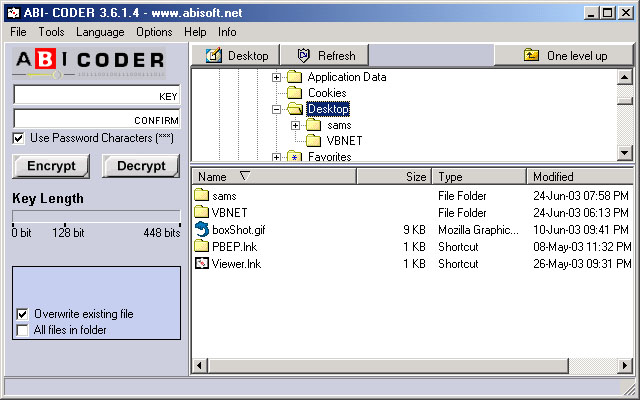640x400 pixels.
Task: Click 10-Jun-03 09:41 PM date cell
Action: pos(581,230)
